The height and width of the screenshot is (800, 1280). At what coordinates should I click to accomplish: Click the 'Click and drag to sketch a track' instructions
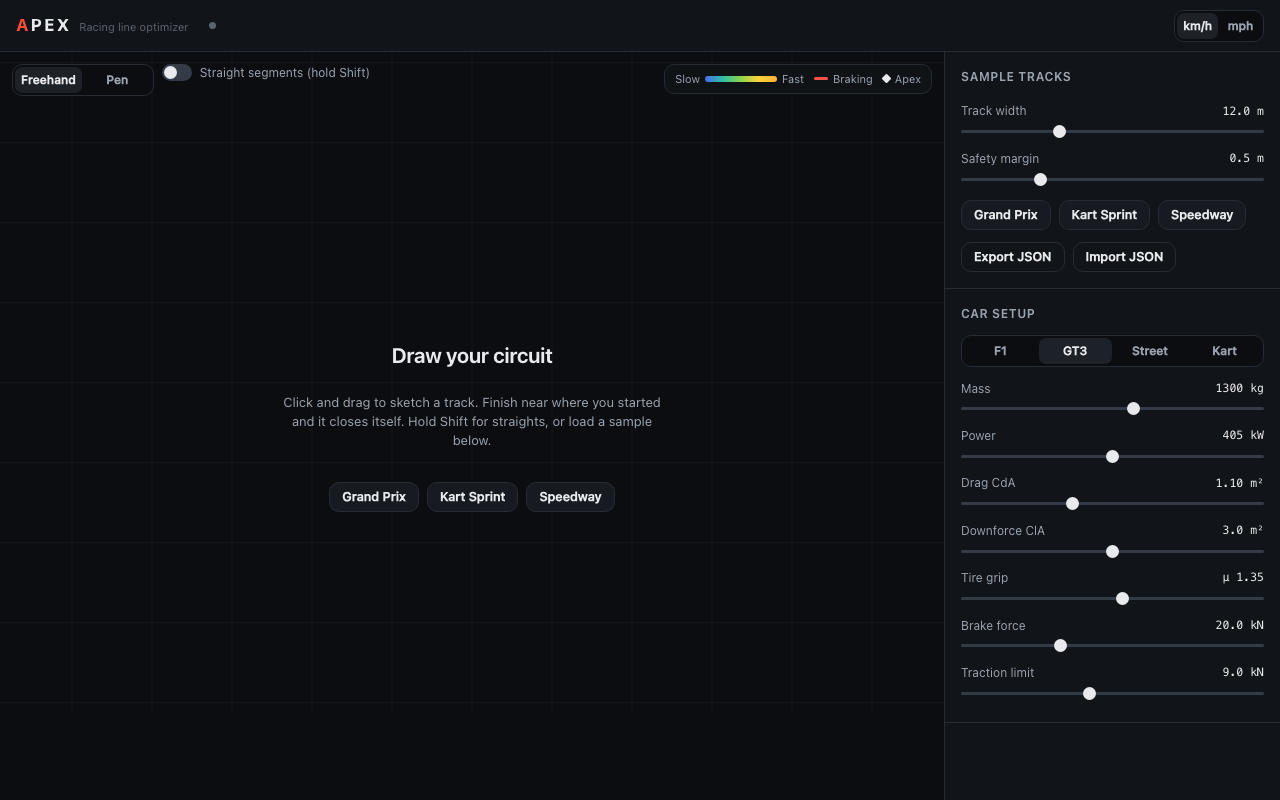click(x=472, y=421)
